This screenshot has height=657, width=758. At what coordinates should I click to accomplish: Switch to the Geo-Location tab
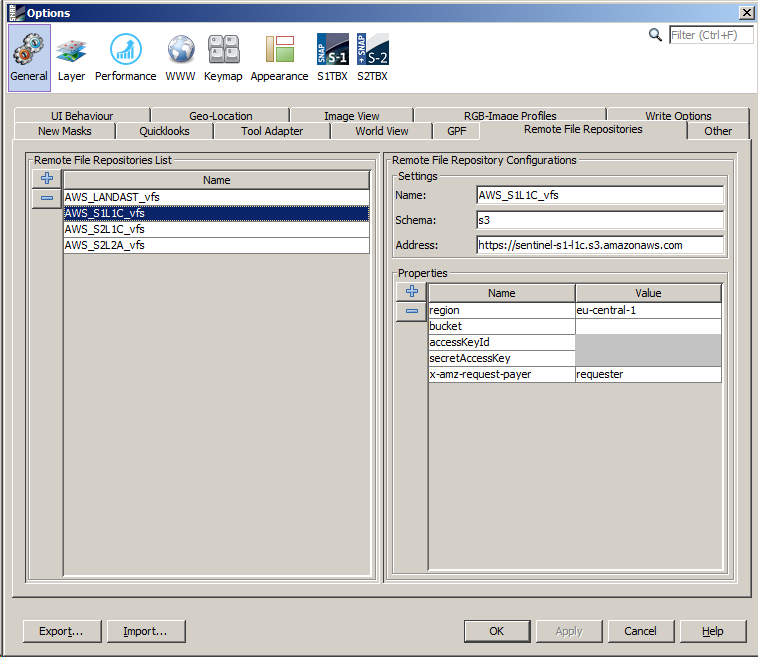click(x=220, y=116)
